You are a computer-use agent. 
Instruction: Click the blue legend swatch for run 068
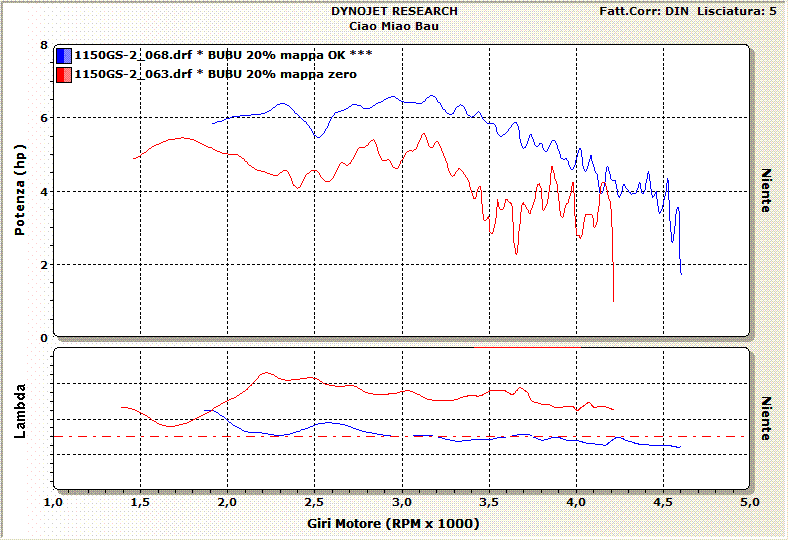click(x=64, y=56)
